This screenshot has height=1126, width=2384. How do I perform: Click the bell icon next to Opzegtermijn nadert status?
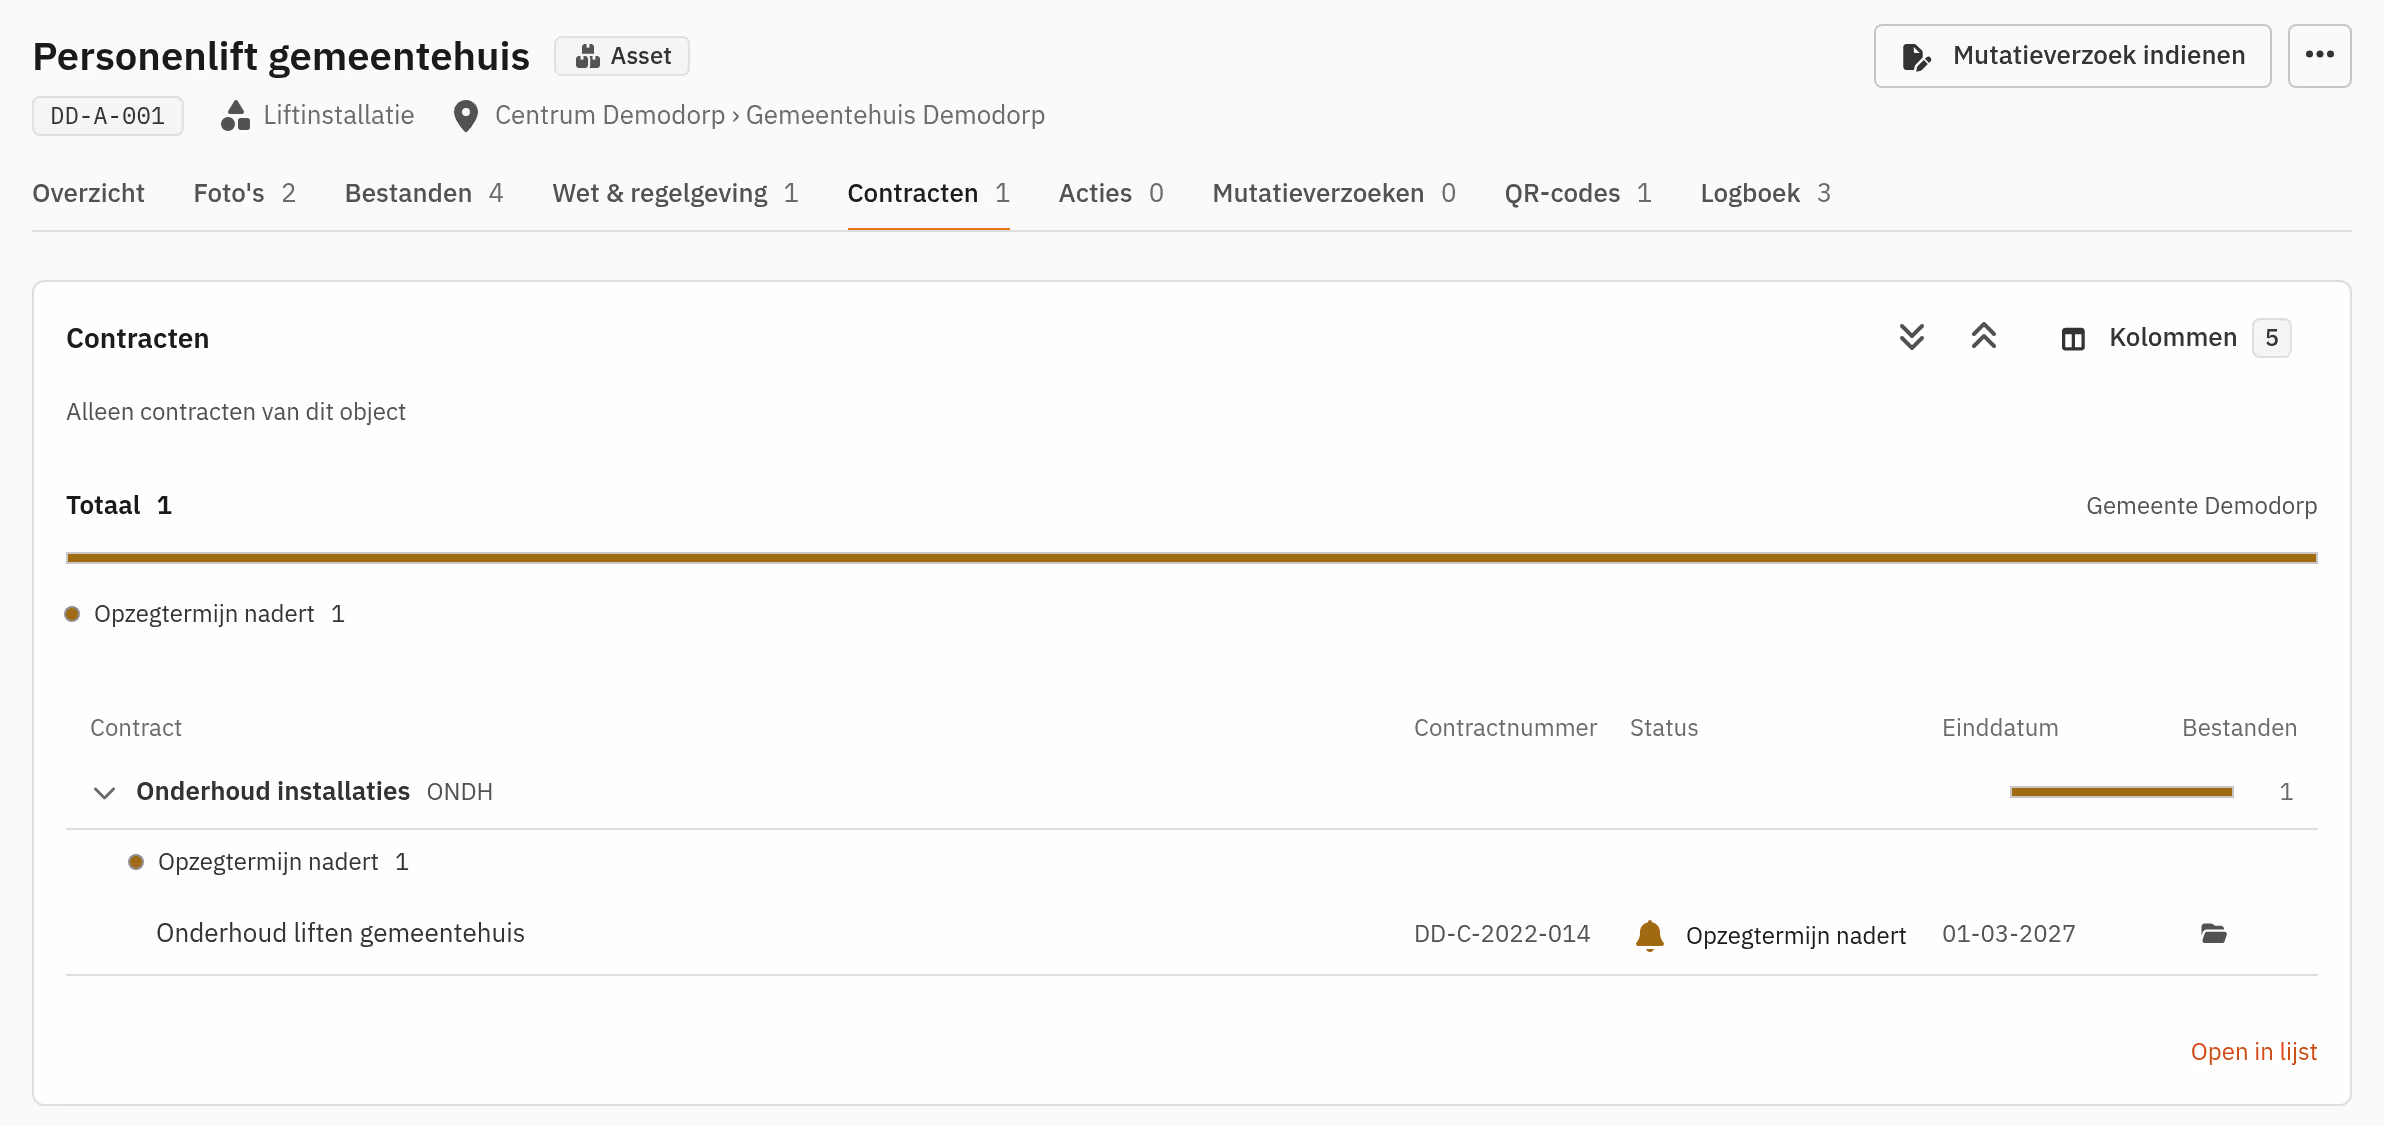1650,935
